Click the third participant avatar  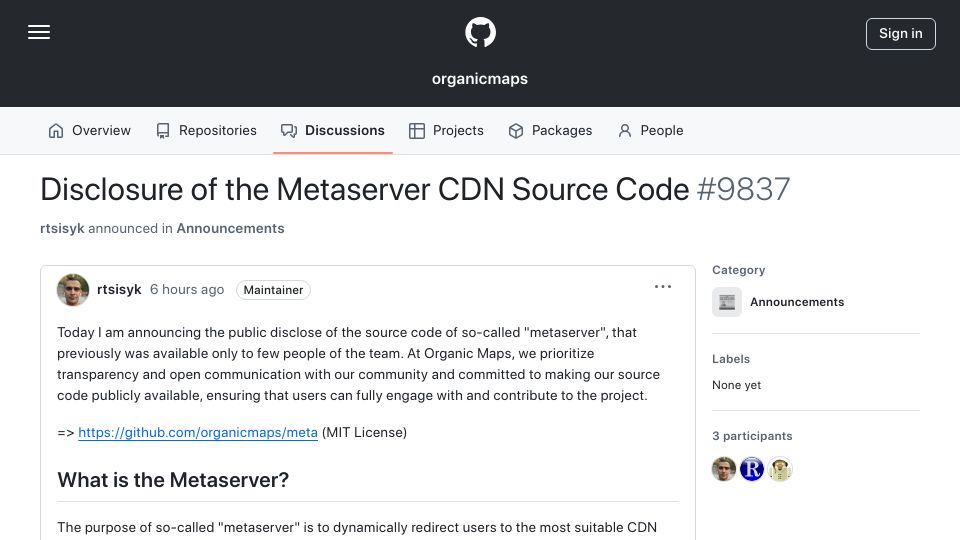pyautogui.click(x=780, y=470)
